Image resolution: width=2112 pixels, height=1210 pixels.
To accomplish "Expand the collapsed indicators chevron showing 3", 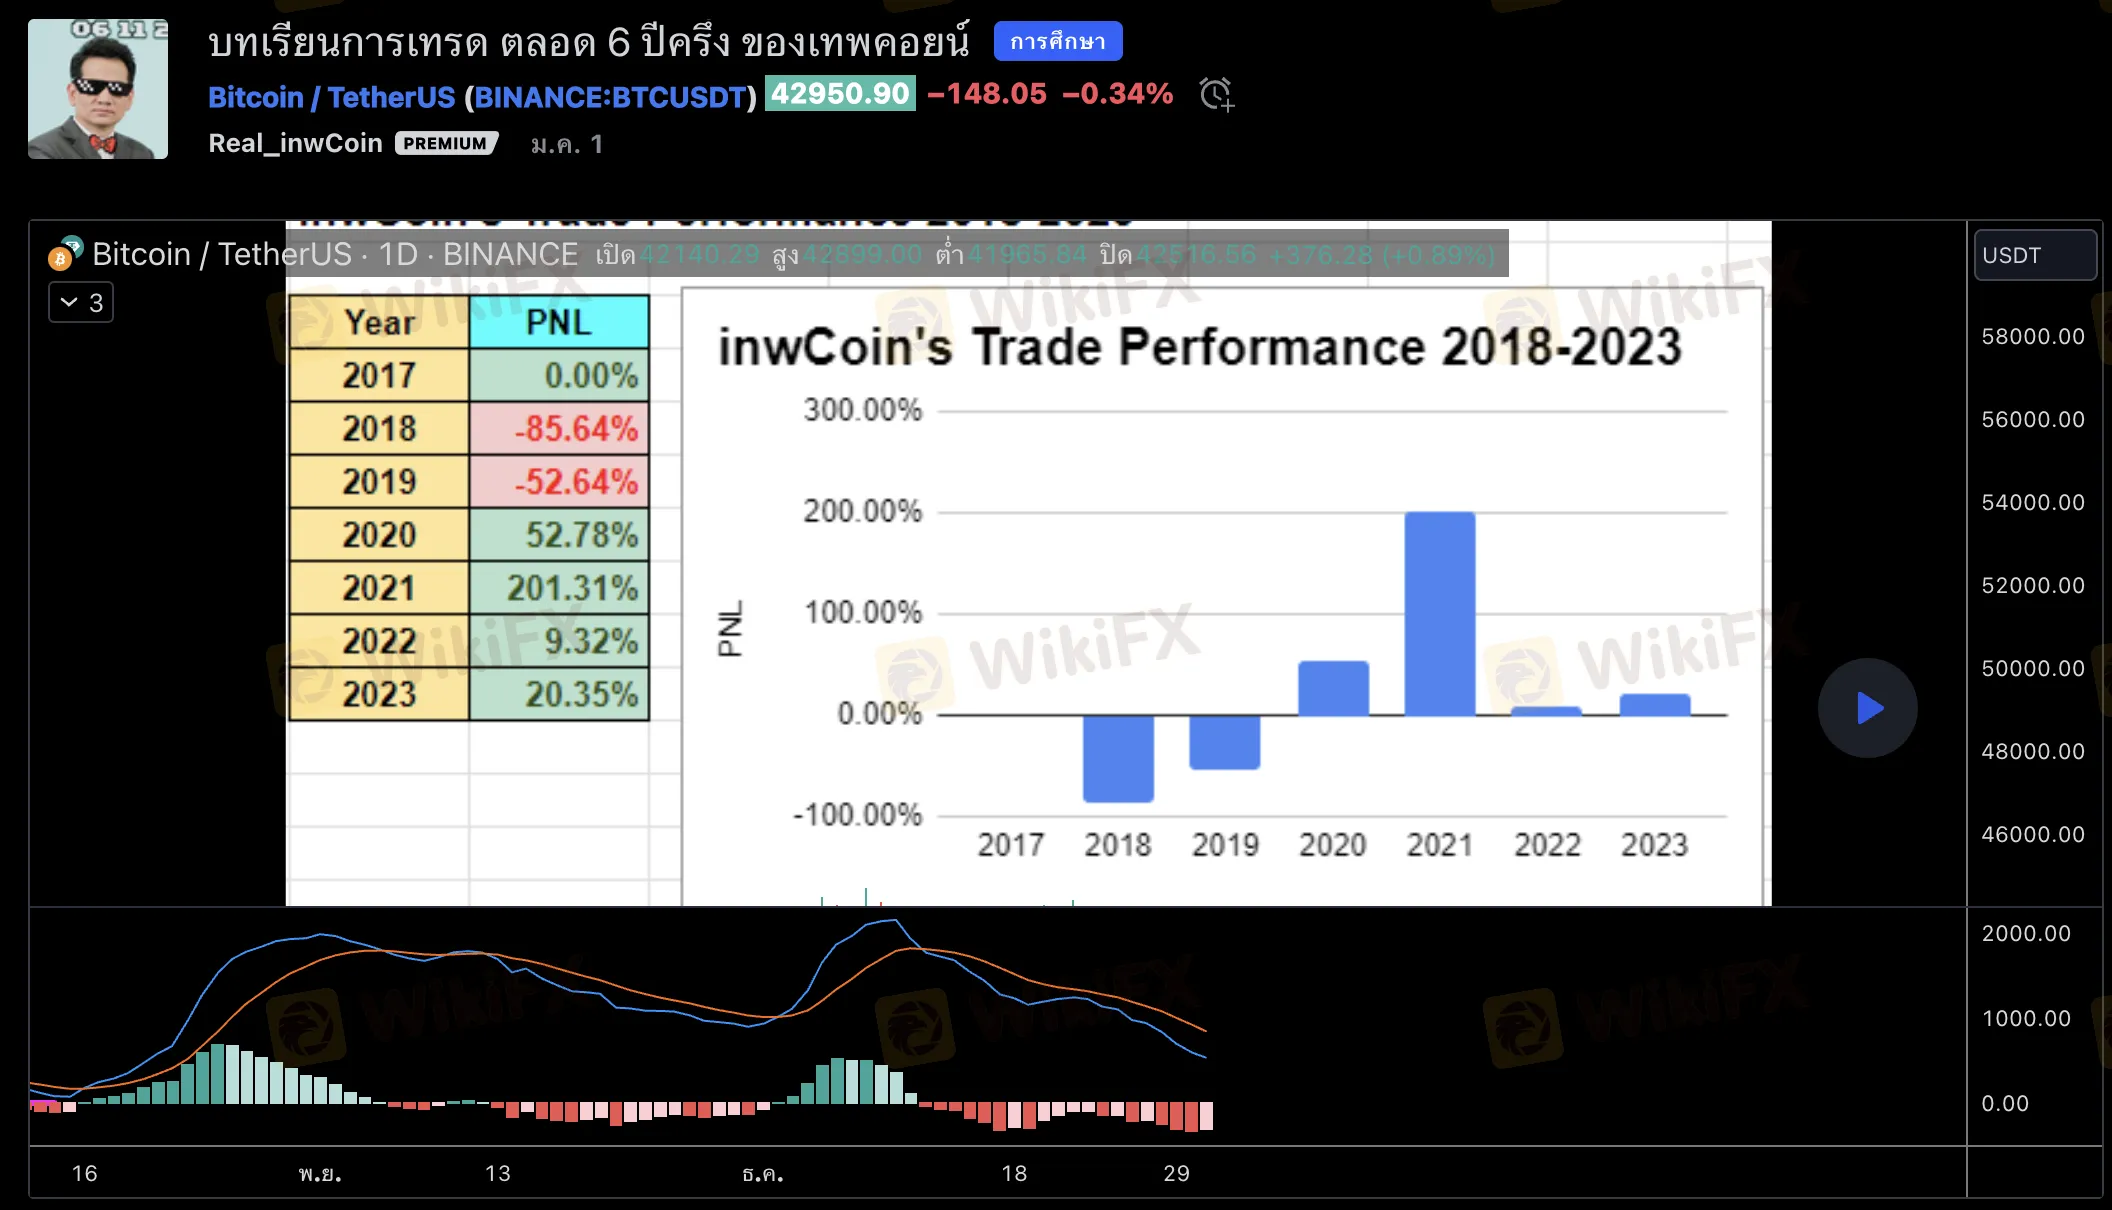I will tap(81, 302).
